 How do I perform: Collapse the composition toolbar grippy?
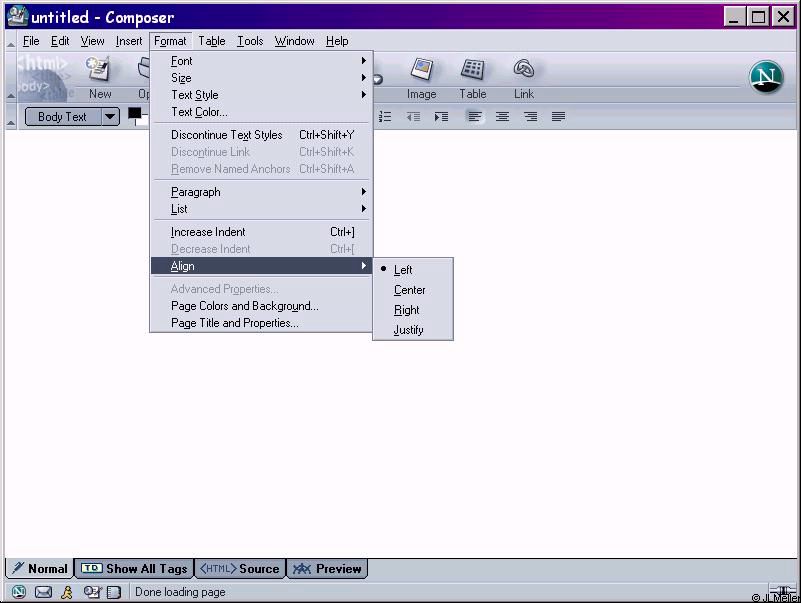11,77
